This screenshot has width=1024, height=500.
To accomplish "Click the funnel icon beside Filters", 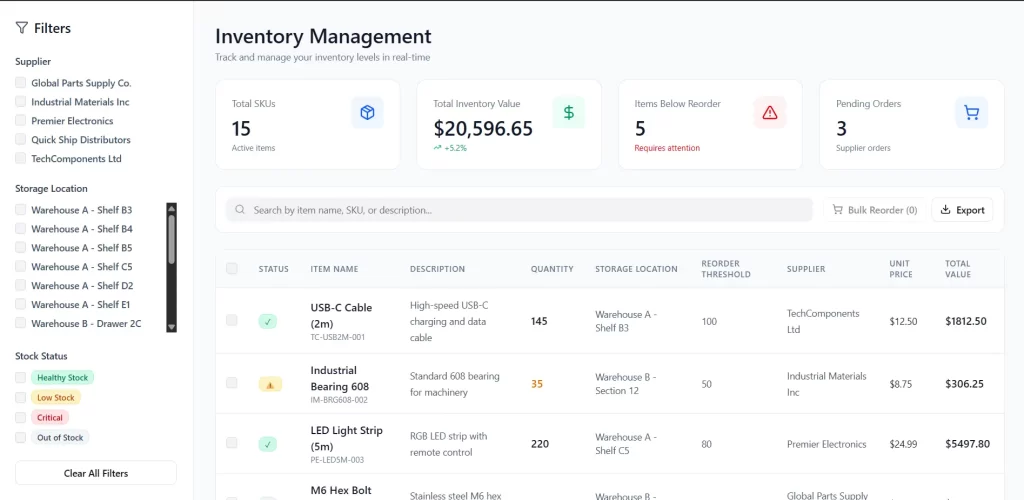I will point(22,29).
